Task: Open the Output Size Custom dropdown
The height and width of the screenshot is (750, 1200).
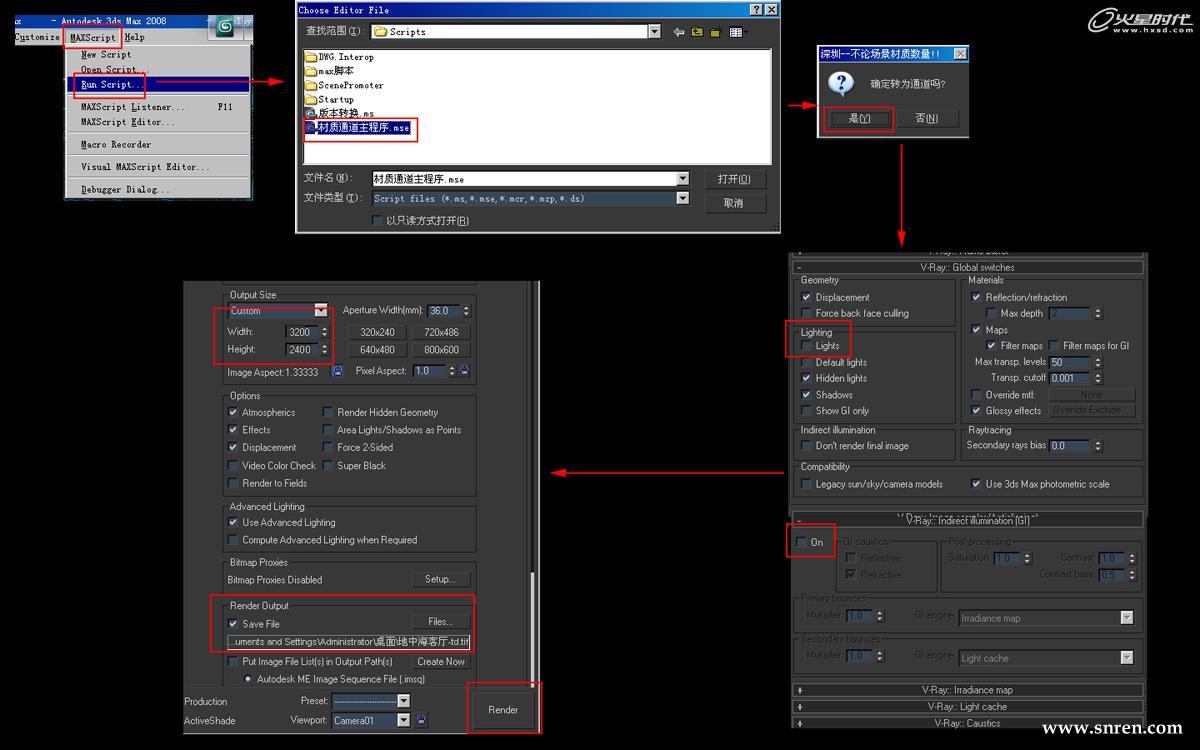Action: (321, 311)
